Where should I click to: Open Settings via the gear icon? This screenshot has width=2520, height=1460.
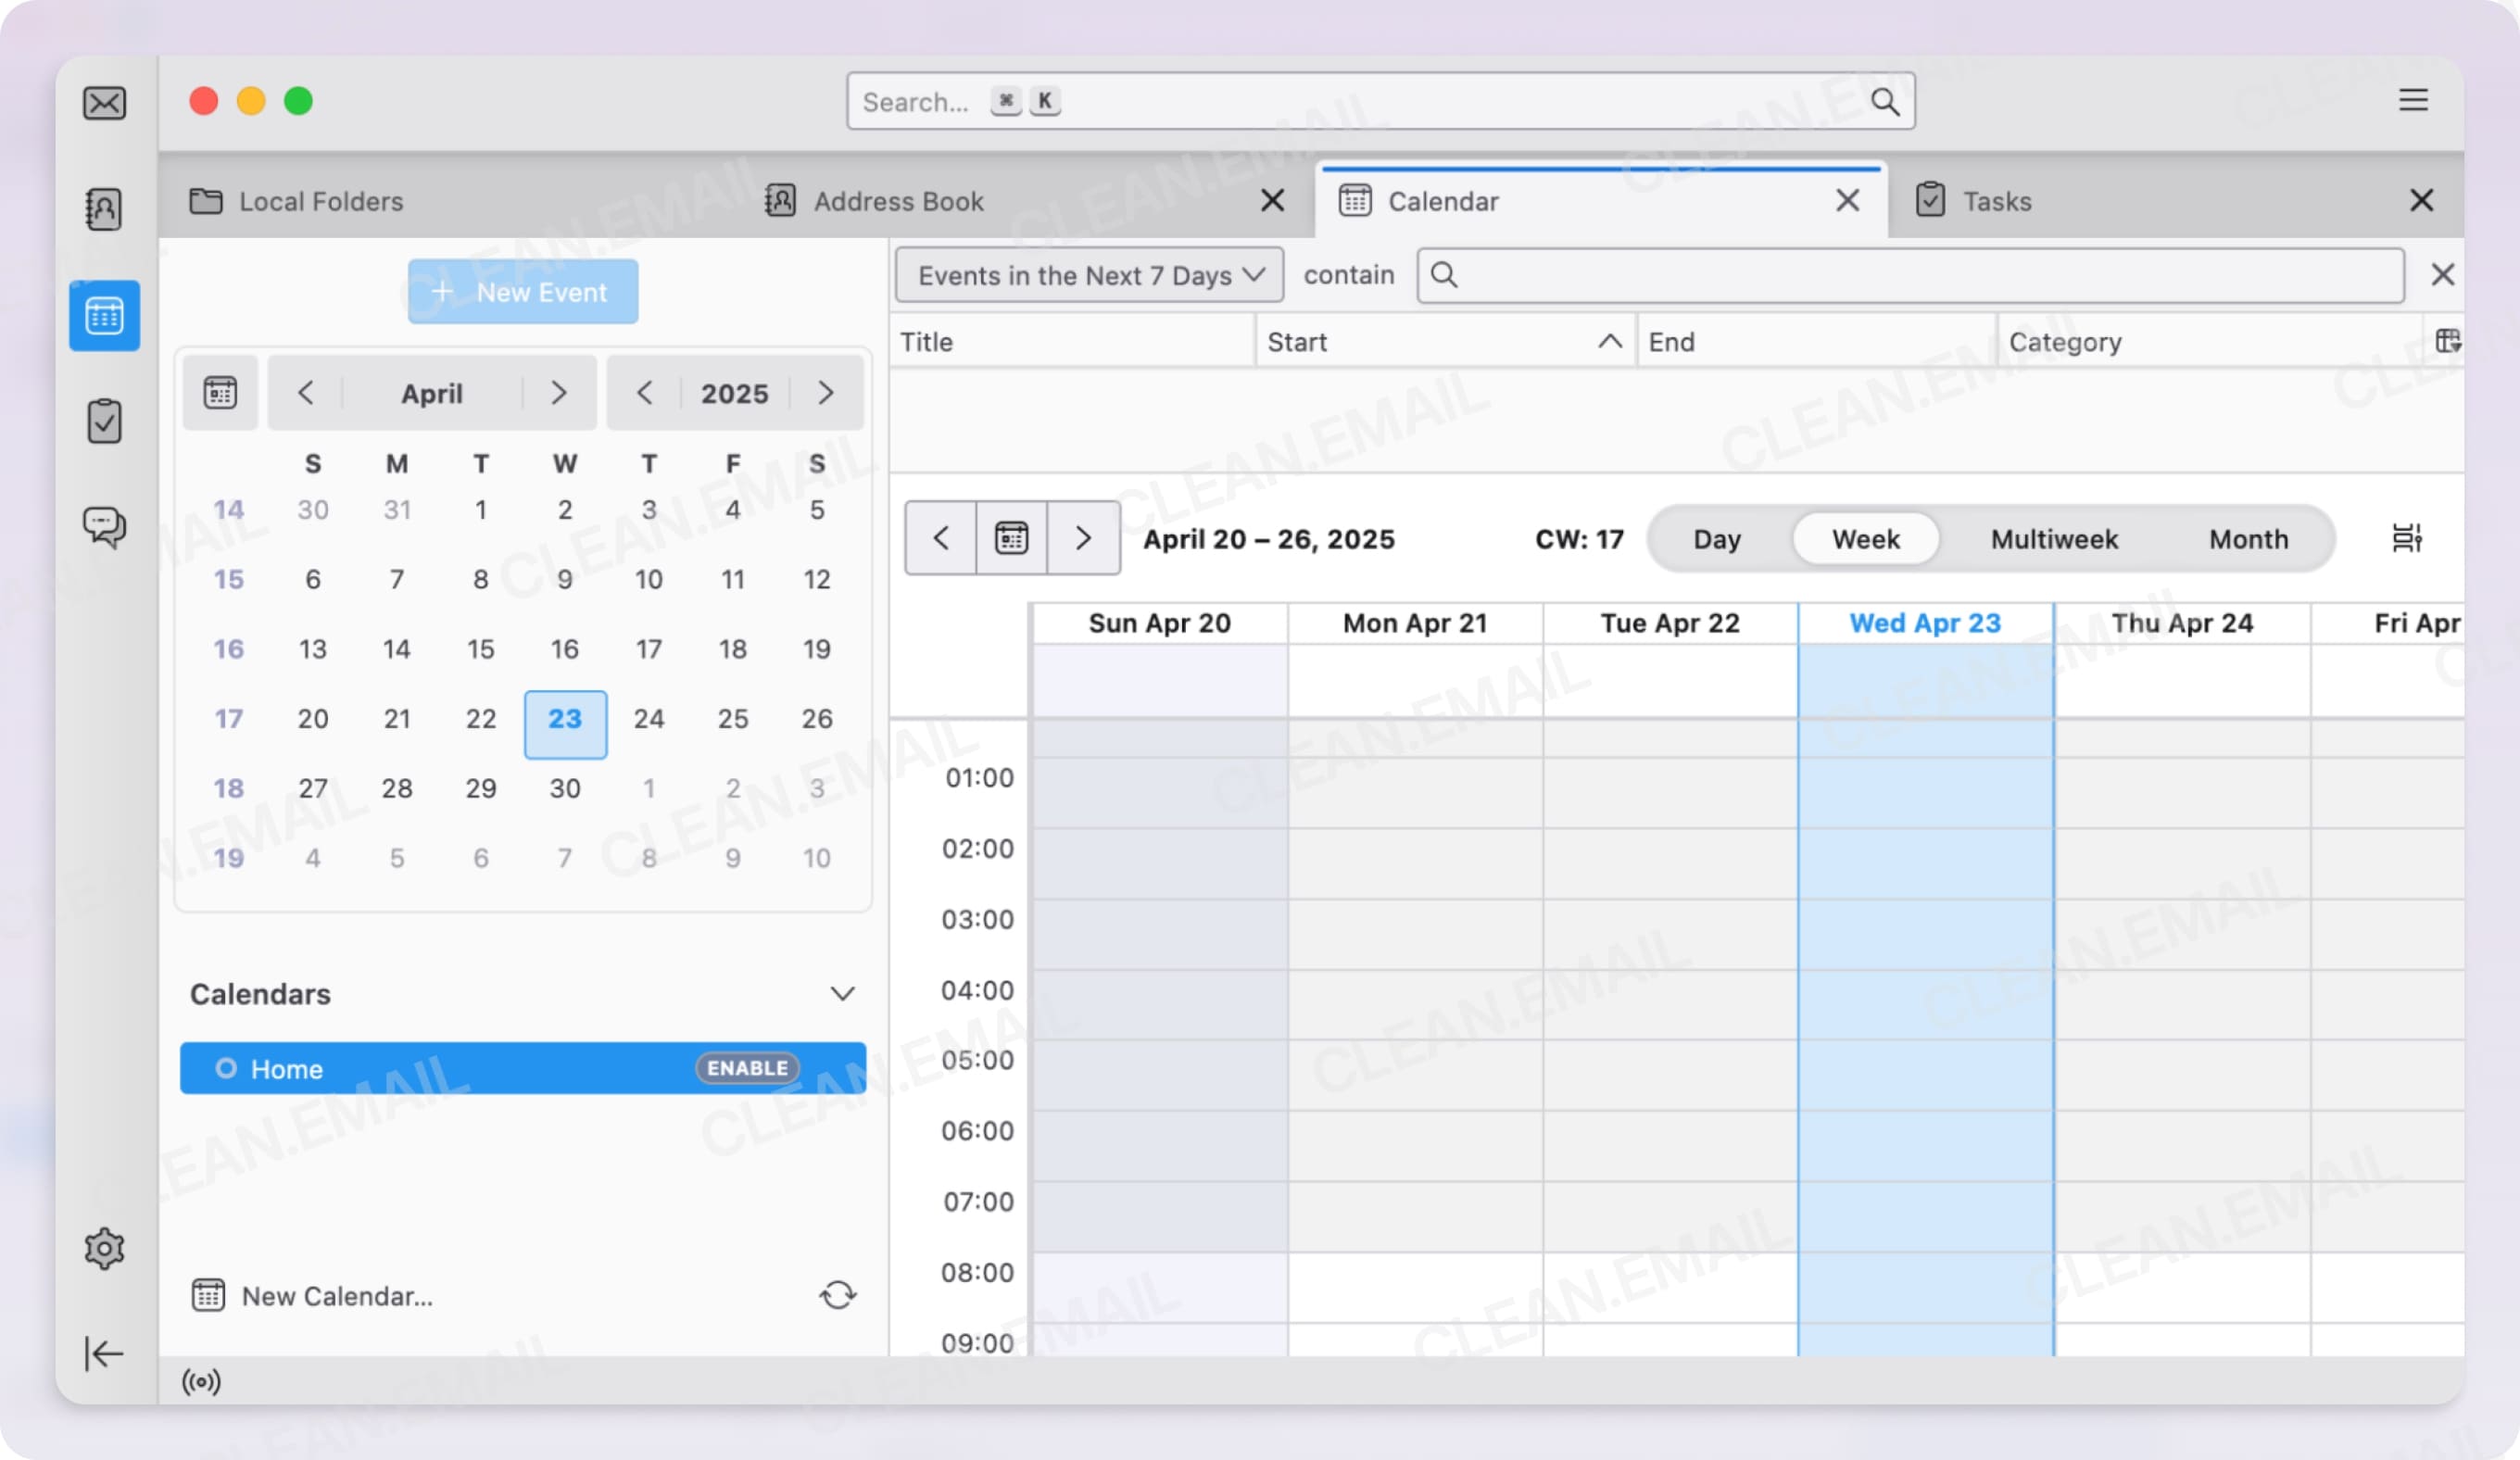[x=104, y=1247]
